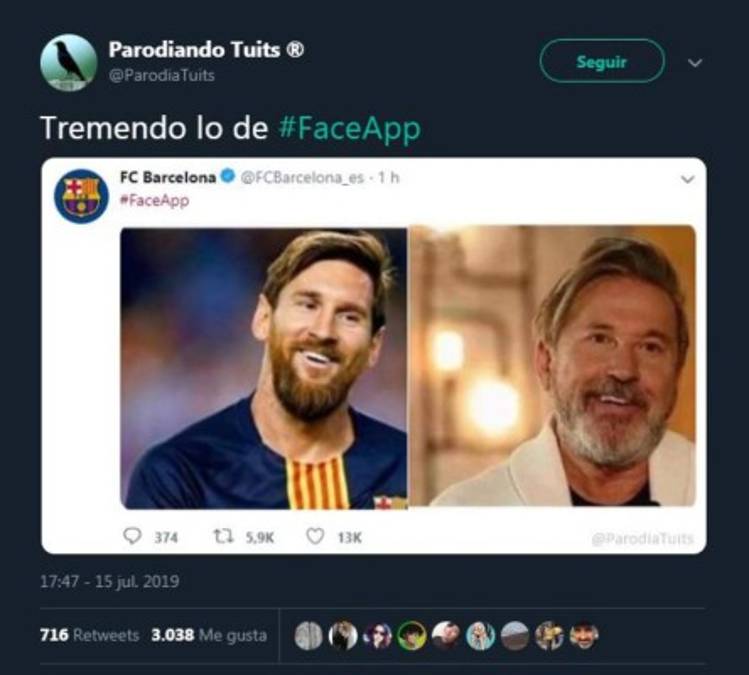
Task: View the 3.038 Me gusta list
Action: [x=207, y=636]
